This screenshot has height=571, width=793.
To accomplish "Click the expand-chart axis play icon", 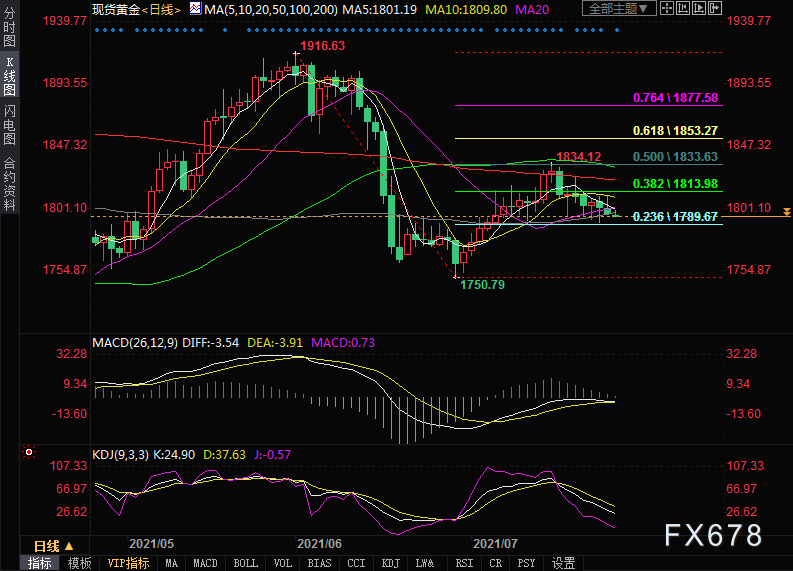I will [x=699, y=8].
